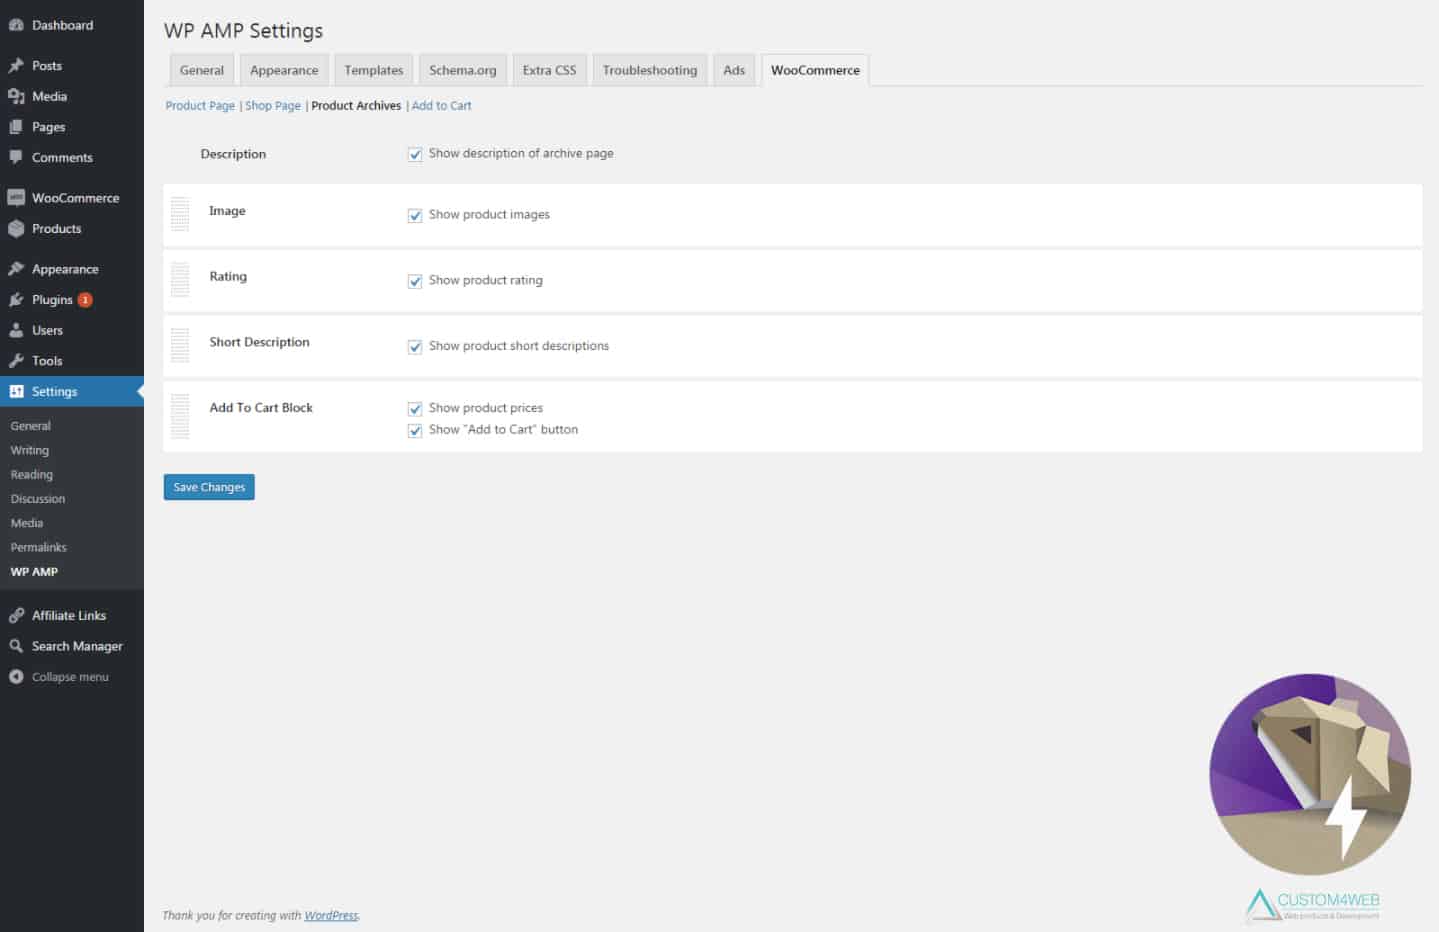Click the Comments bubble icon
Viewport: 1439px width, 932px height.
pos(16,157)
